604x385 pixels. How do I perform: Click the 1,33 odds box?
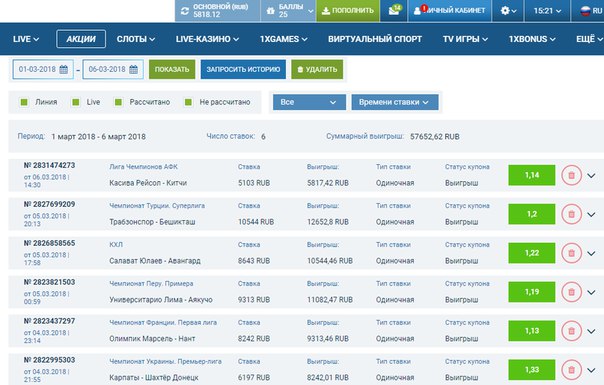532,370
